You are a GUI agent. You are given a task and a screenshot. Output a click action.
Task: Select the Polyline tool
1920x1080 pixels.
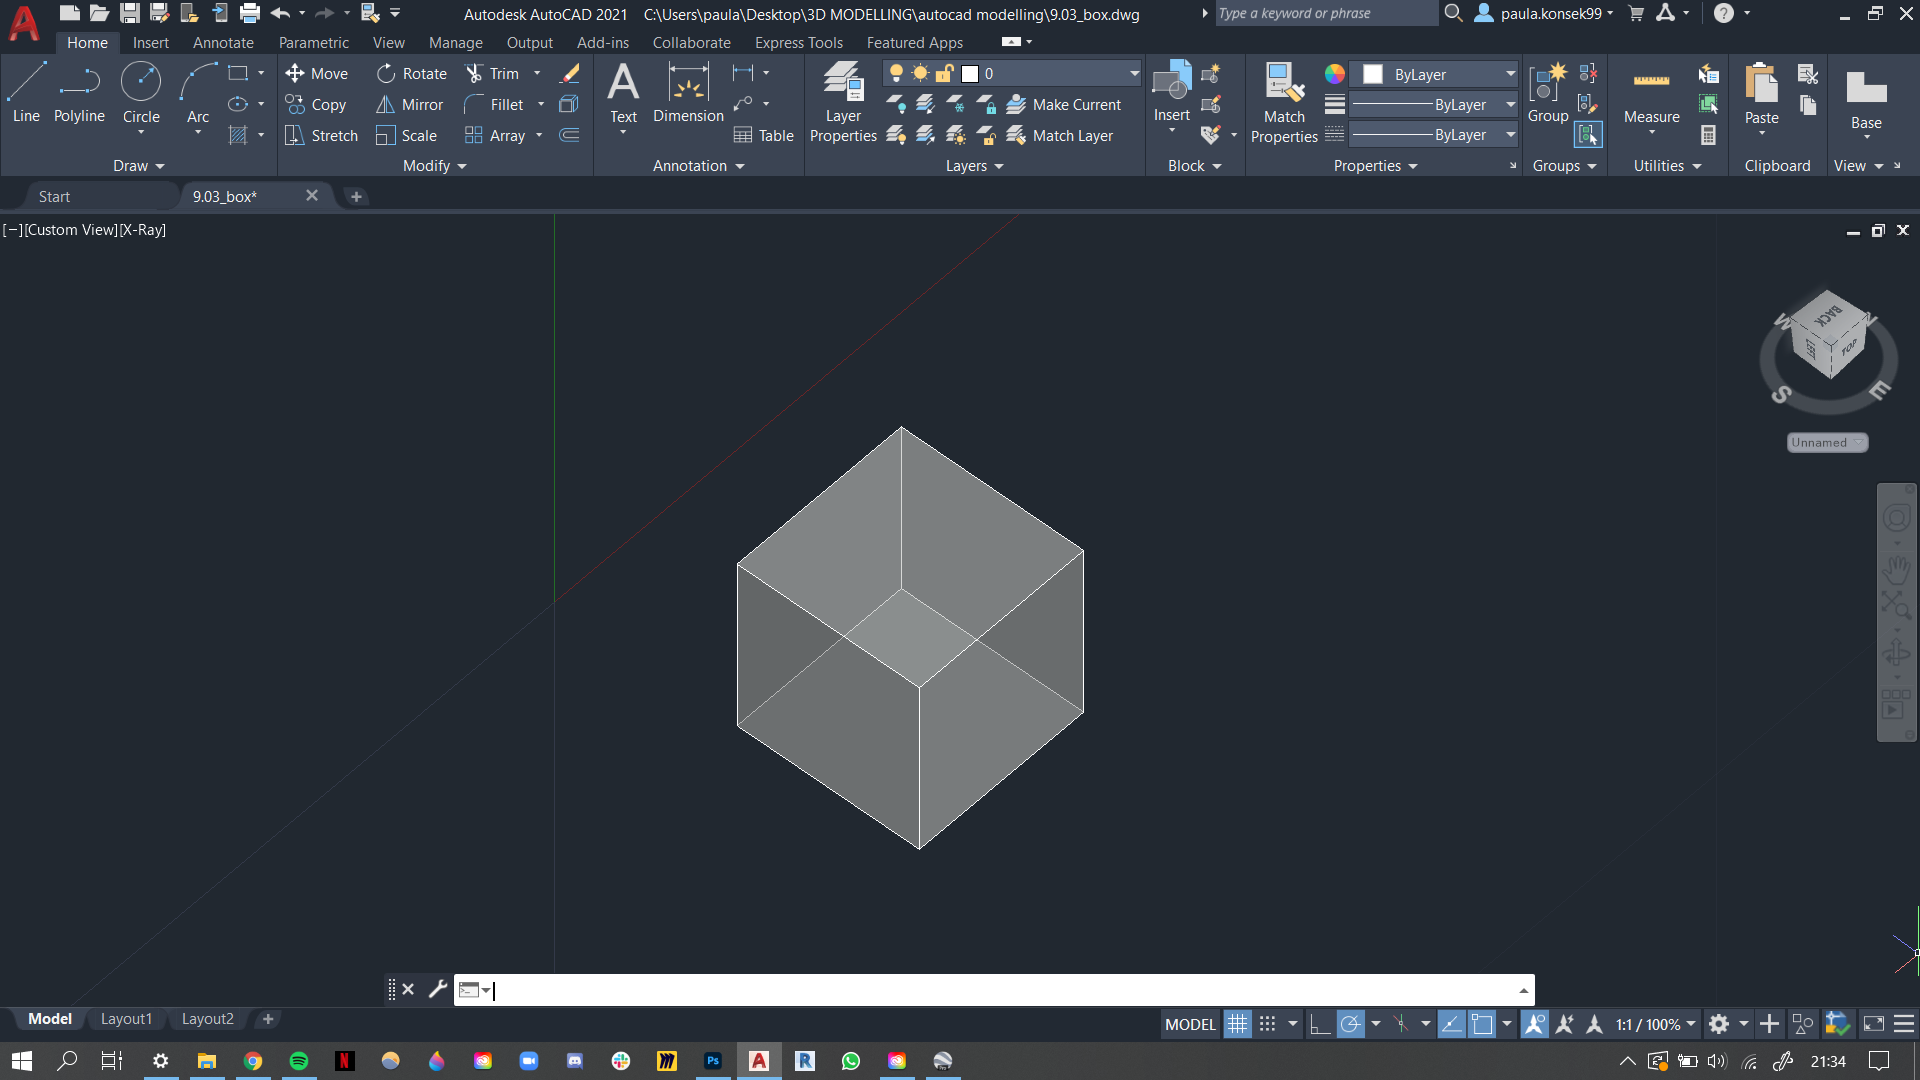79,92
